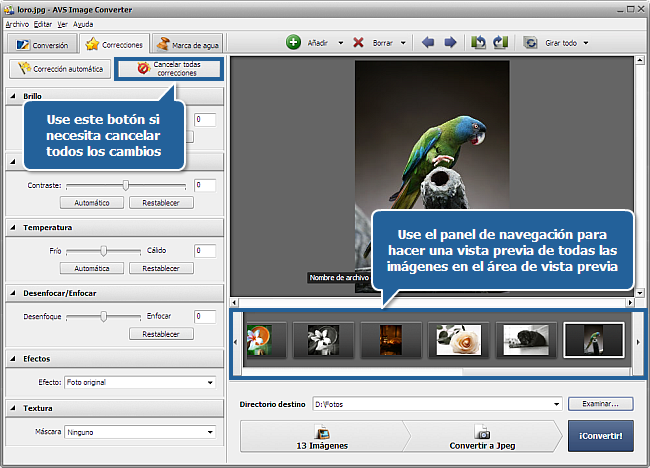Click the Contraste slider handle
This screenshot has width=650, height=468.
pos(125,185)
